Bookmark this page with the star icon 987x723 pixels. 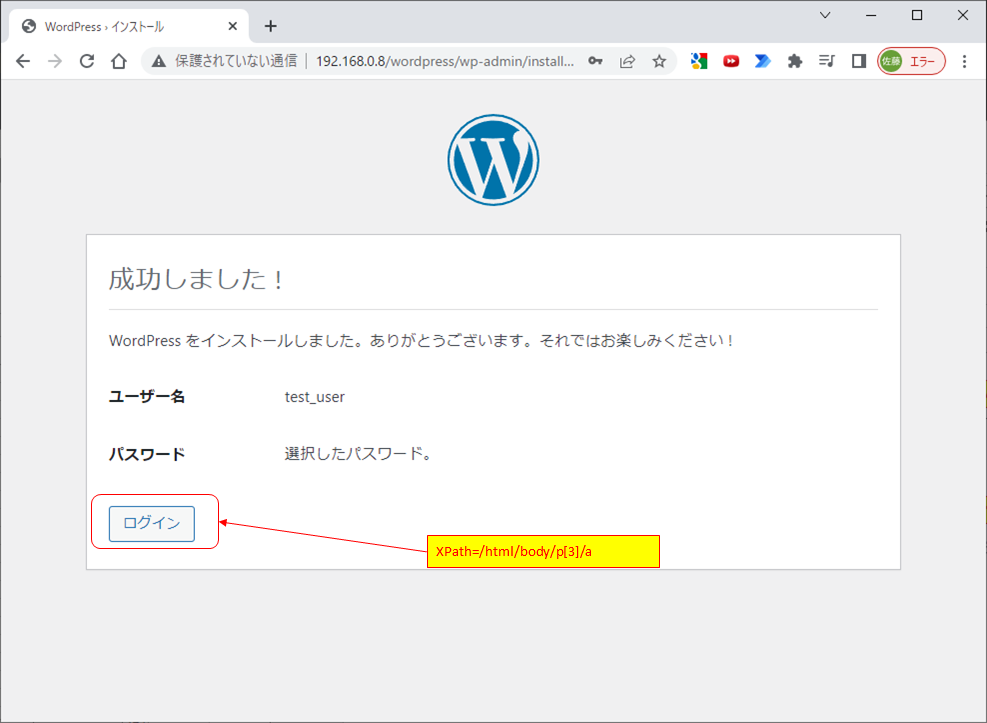pyautogui.click(x=659, y=61)
